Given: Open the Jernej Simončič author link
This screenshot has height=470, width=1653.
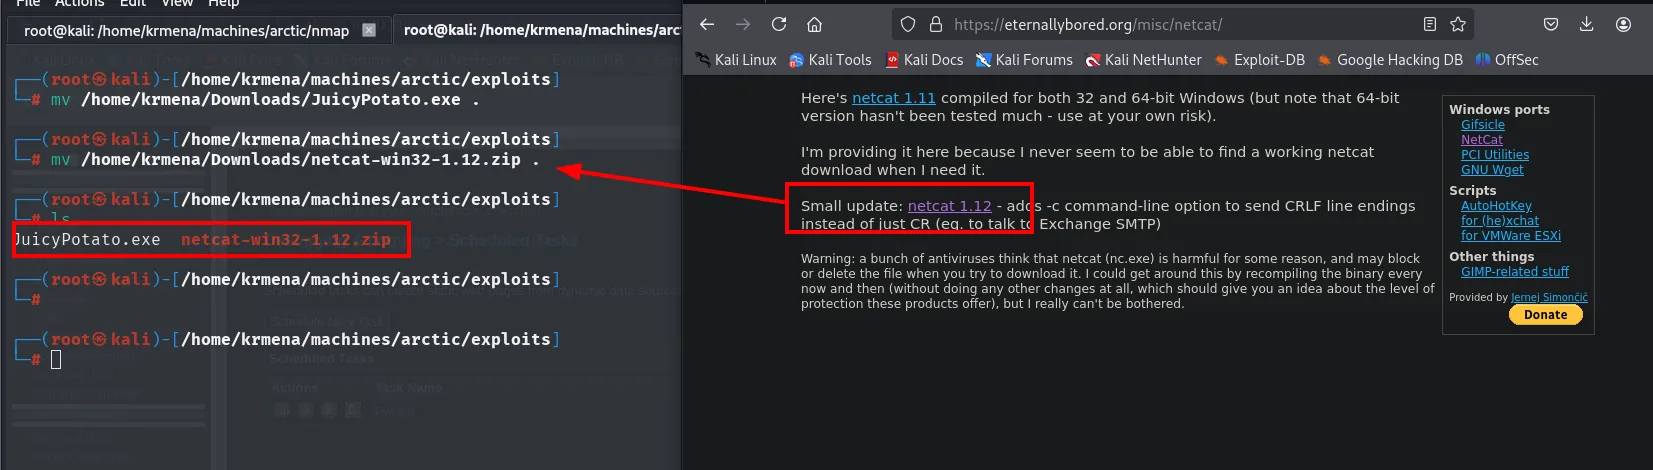Looking at the screenshot, I should [1549, 297].
